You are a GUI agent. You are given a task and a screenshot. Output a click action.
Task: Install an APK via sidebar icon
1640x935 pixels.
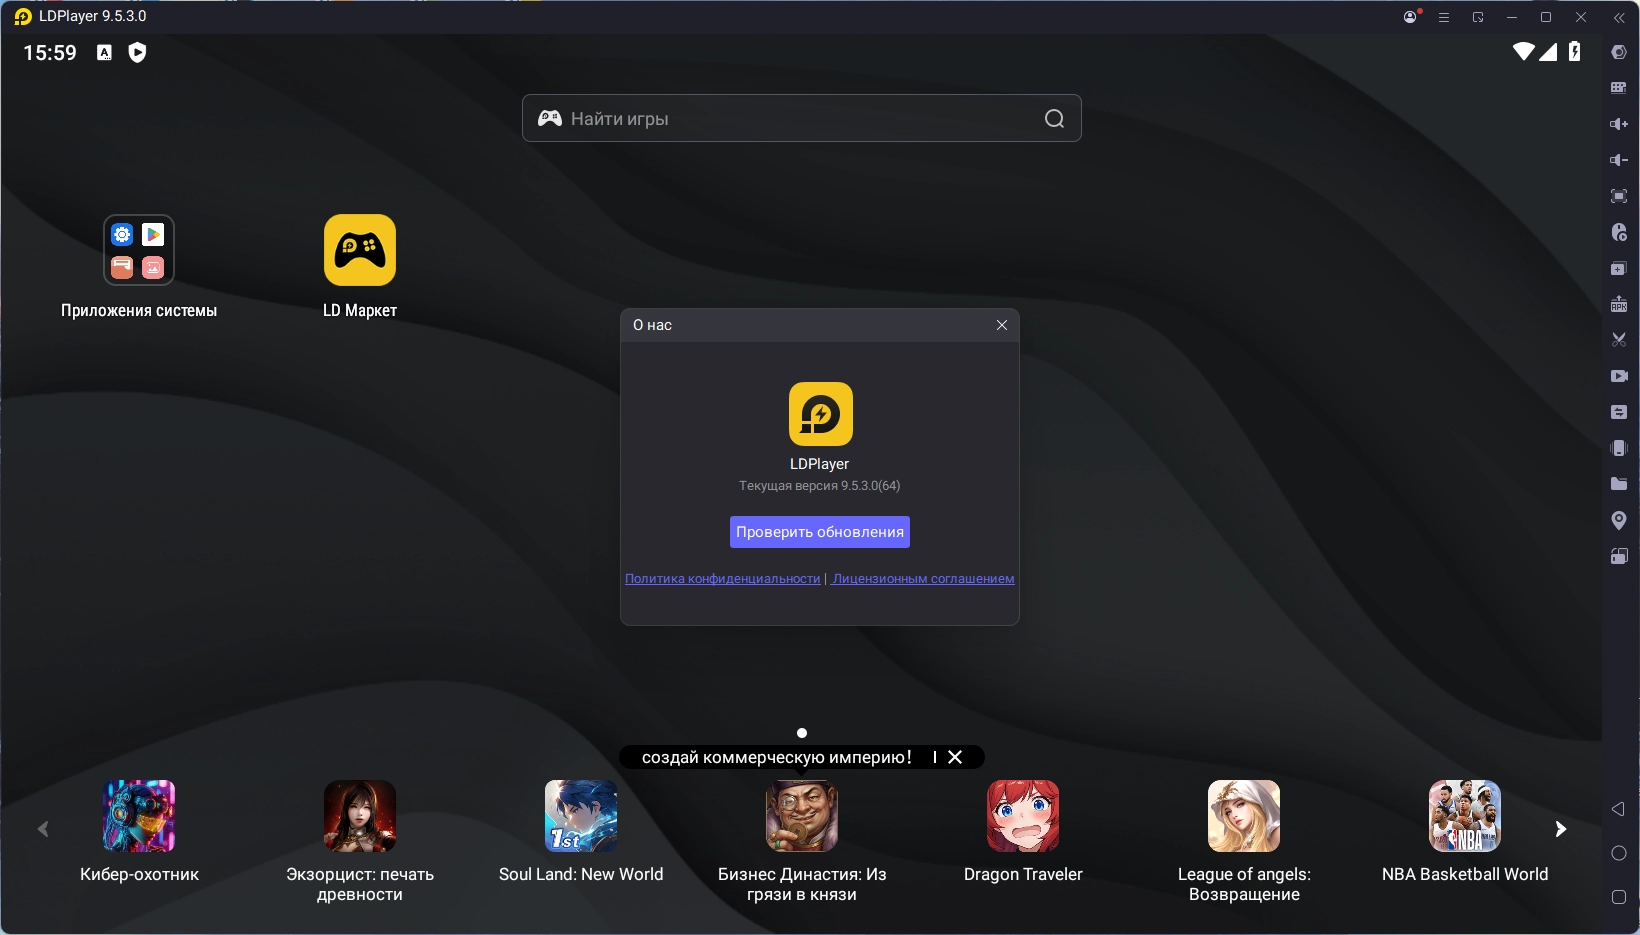coord(1619,304)
